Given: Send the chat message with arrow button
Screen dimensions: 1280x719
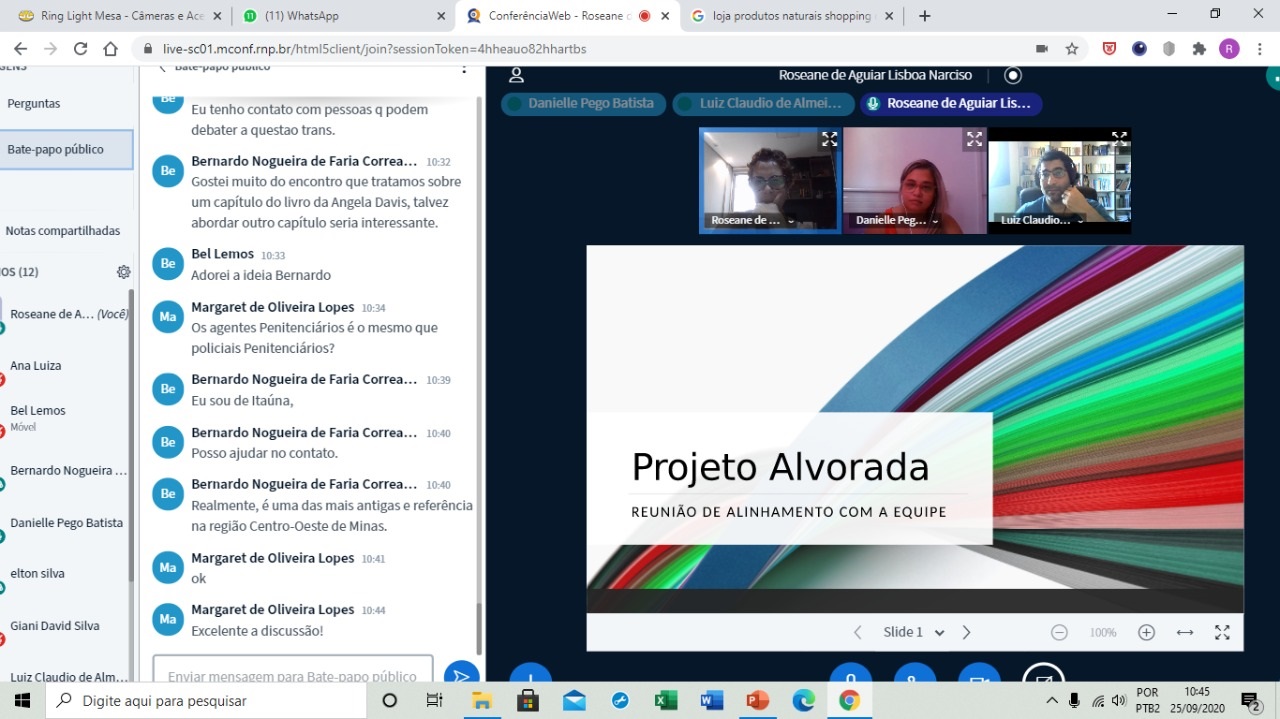Looking at the screenshot, I should (x=461, y=675).
